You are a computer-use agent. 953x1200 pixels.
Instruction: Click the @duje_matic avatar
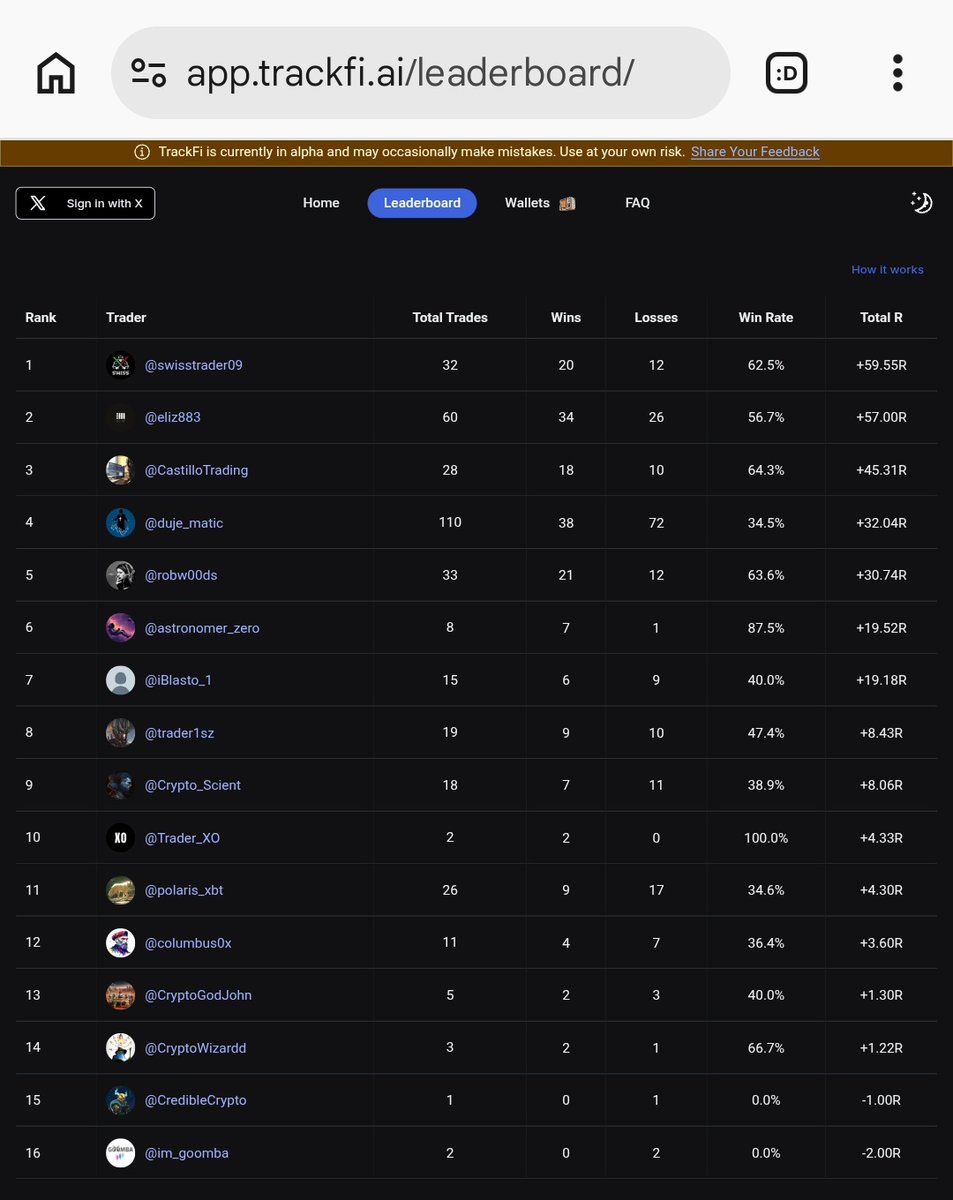coord(120,523)
